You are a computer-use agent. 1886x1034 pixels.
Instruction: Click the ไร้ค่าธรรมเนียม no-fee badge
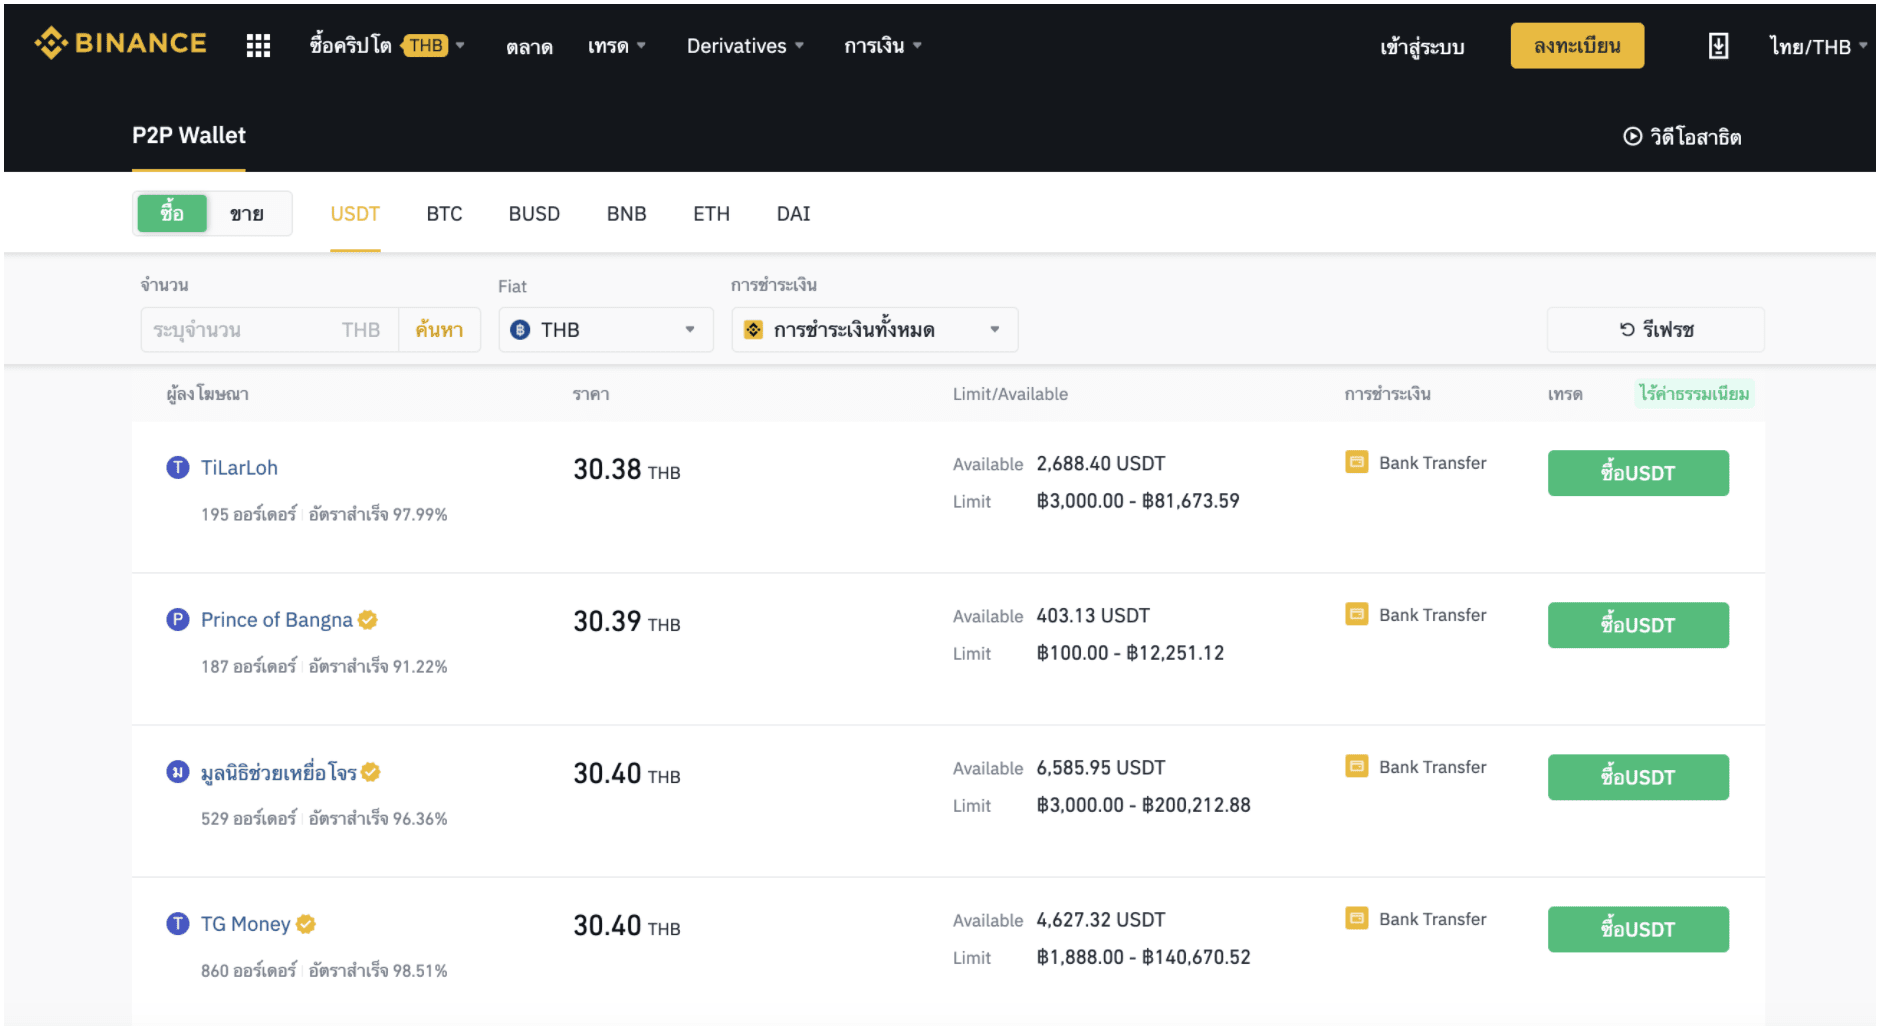pyautogui.click(x=1694, y=394)
